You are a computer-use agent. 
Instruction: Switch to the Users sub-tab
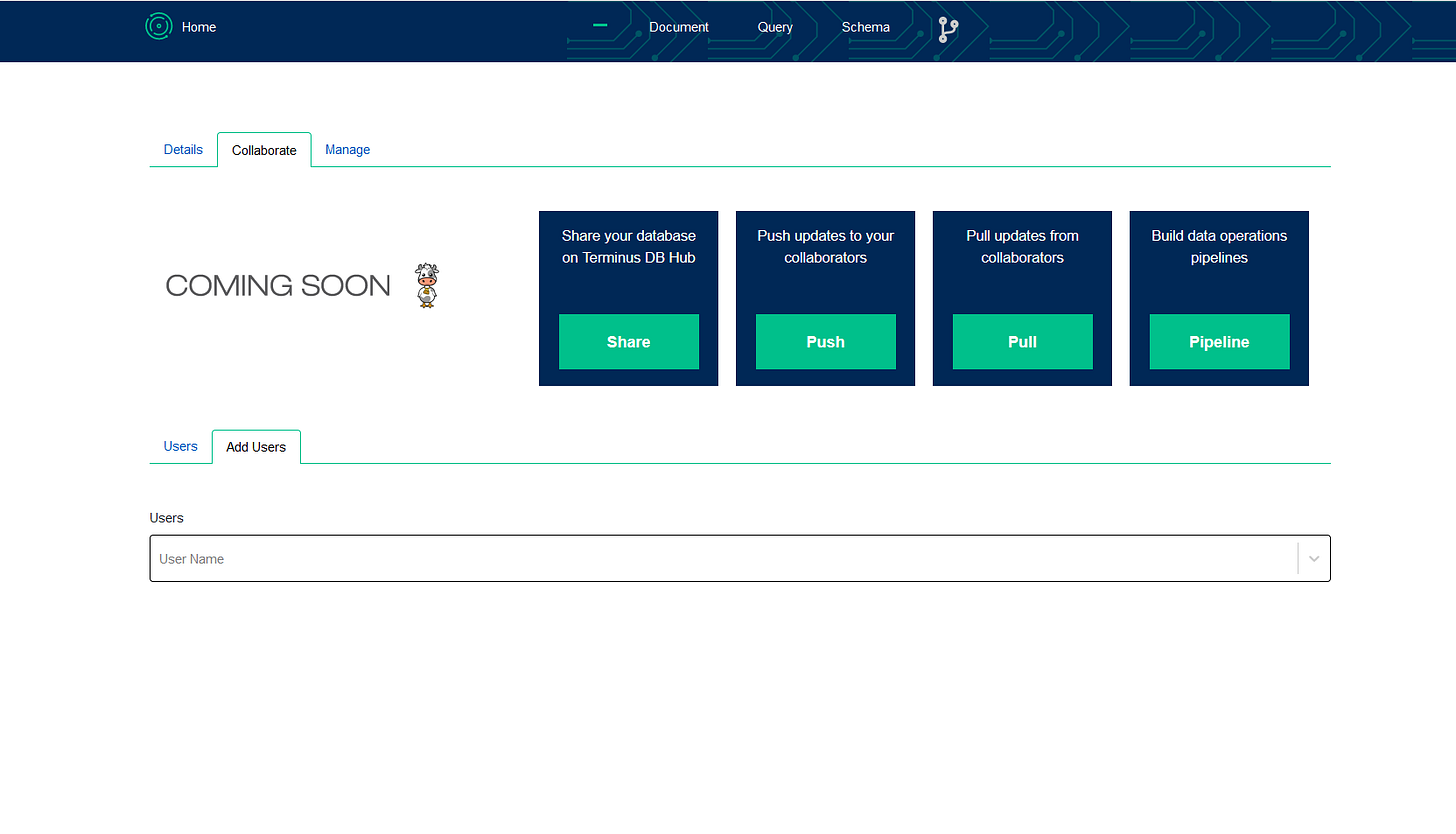(x=180, y=446)
